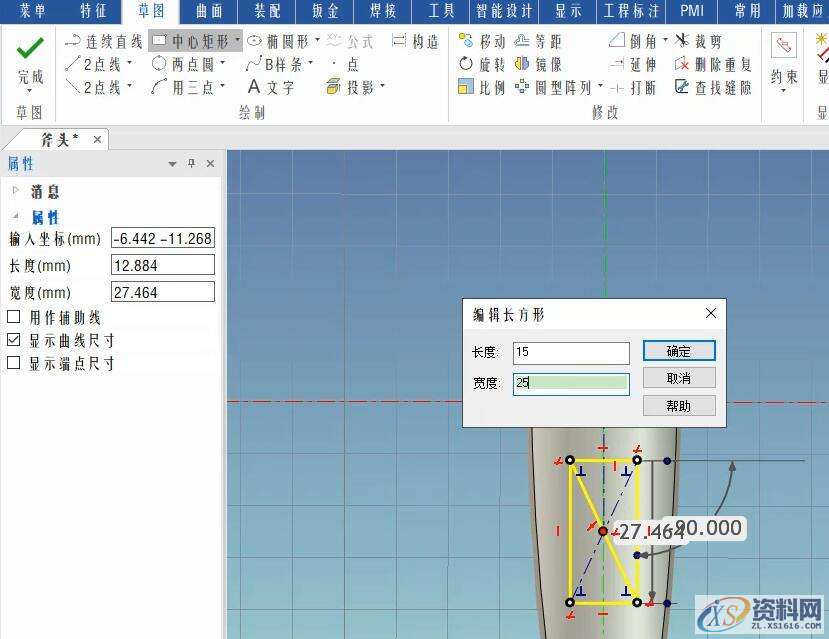The image size is (829, 639).
Task: Click the 宽度 input field in dialog
Action: (571, 384)
